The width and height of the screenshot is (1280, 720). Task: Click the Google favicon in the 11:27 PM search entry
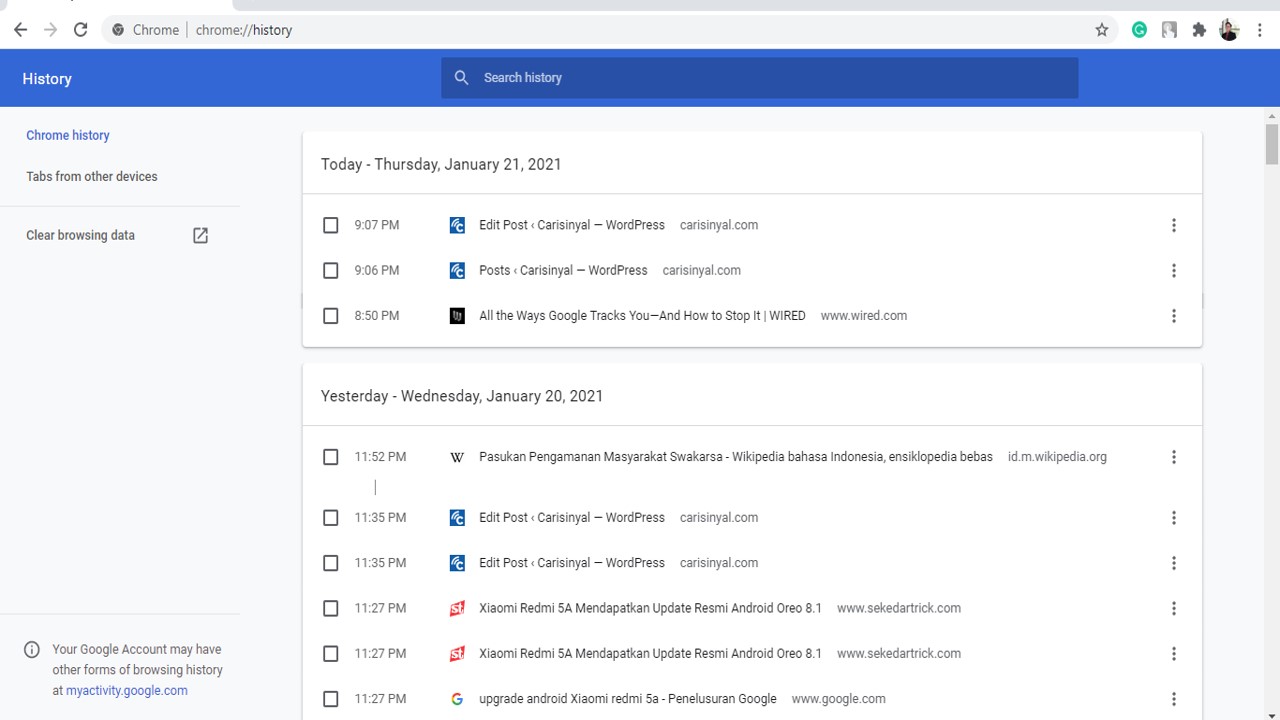click(x=457, y=699)
